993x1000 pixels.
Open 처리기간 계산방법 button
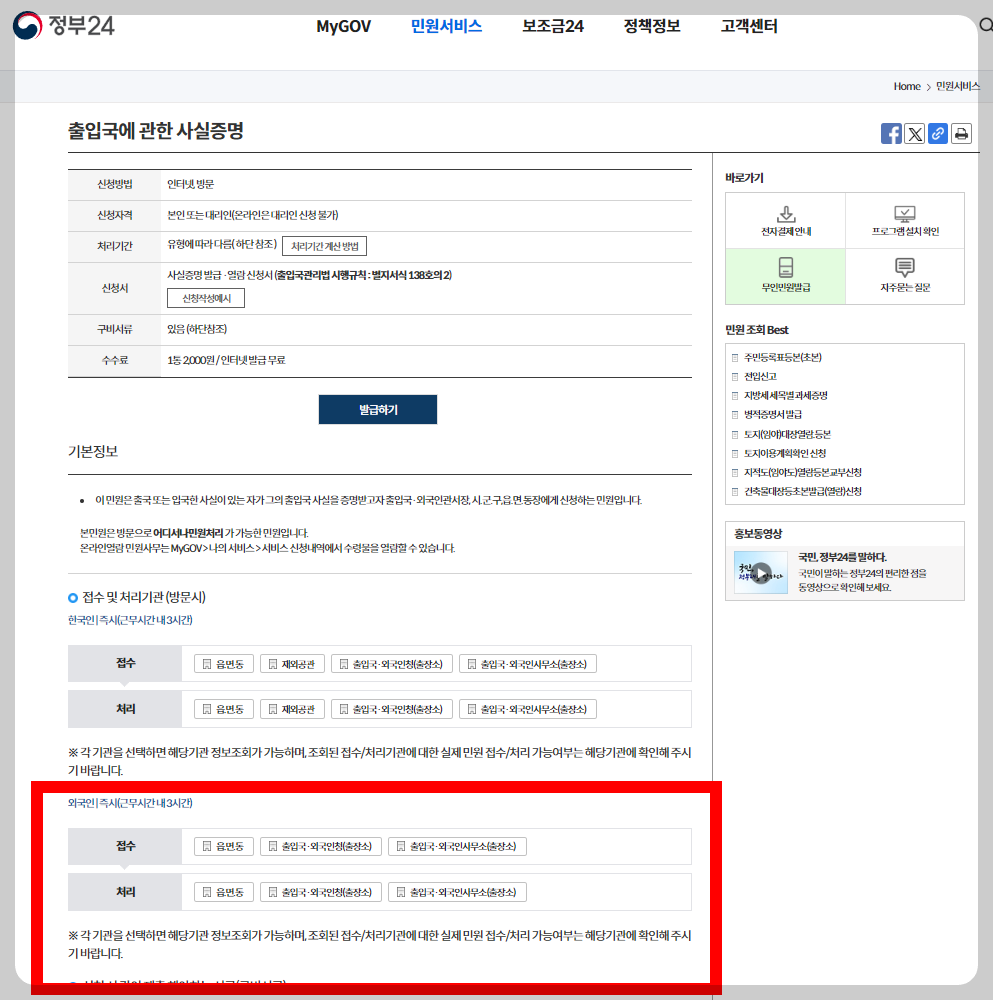click(324, 246)
